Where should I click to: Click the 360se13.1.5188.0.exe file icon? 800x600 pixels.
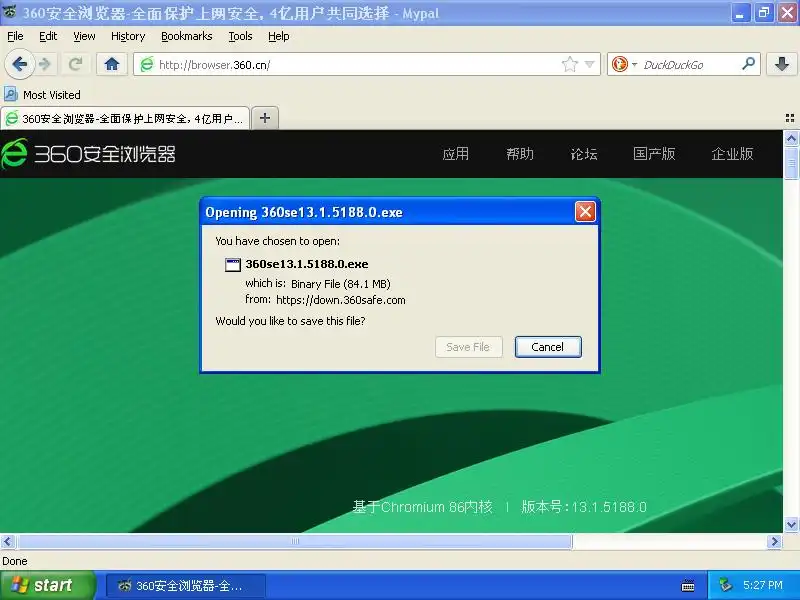(x=233, y=264)
